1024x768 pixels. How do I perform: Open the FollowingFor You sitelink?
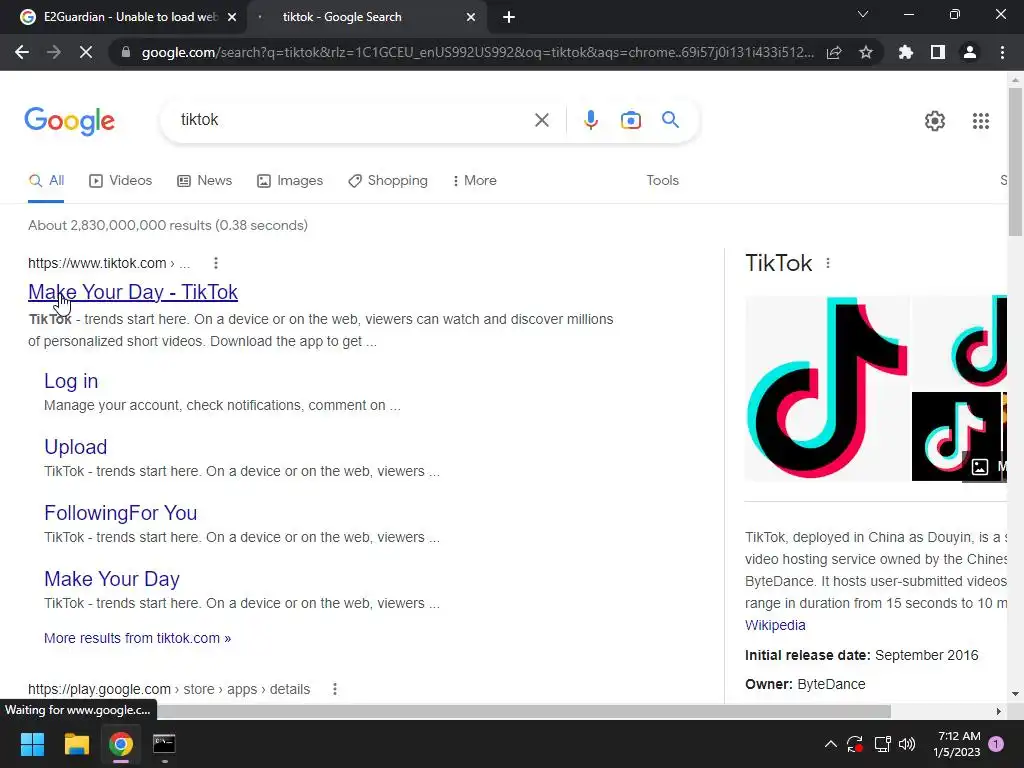click(121, 513)
